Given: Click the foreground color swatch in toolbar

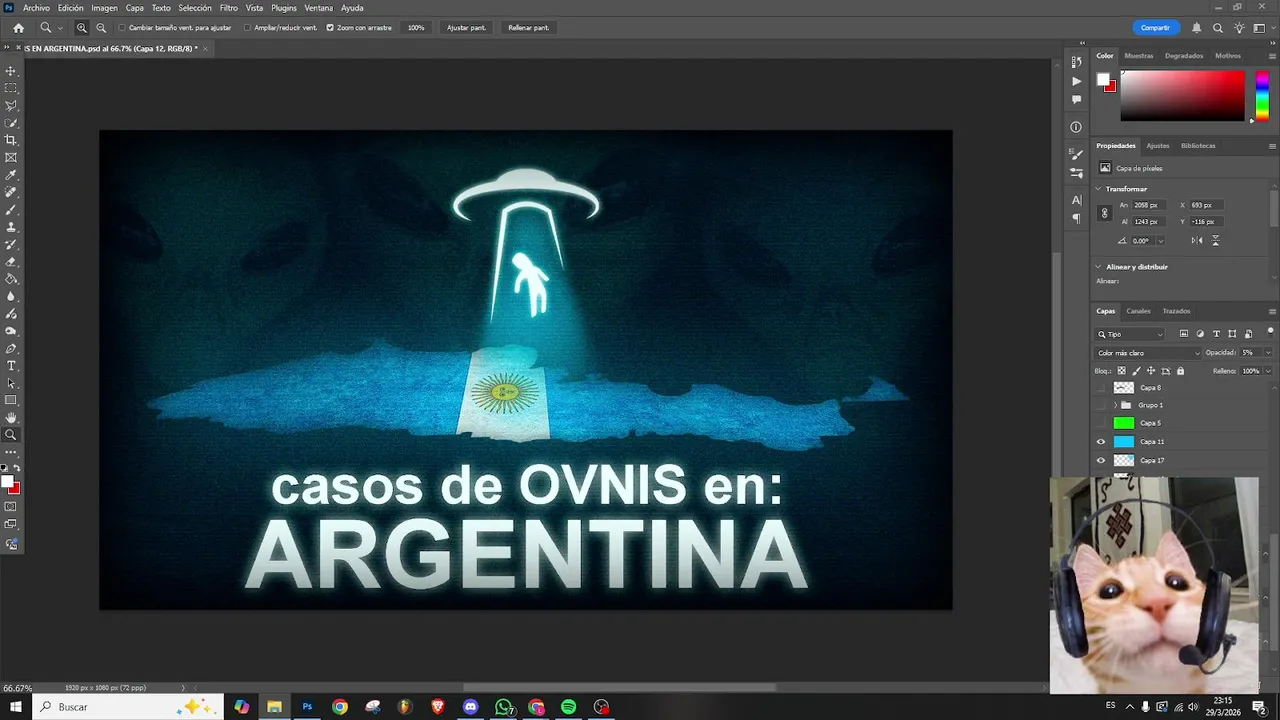Looking at the screenshot, I should point(7,482).
